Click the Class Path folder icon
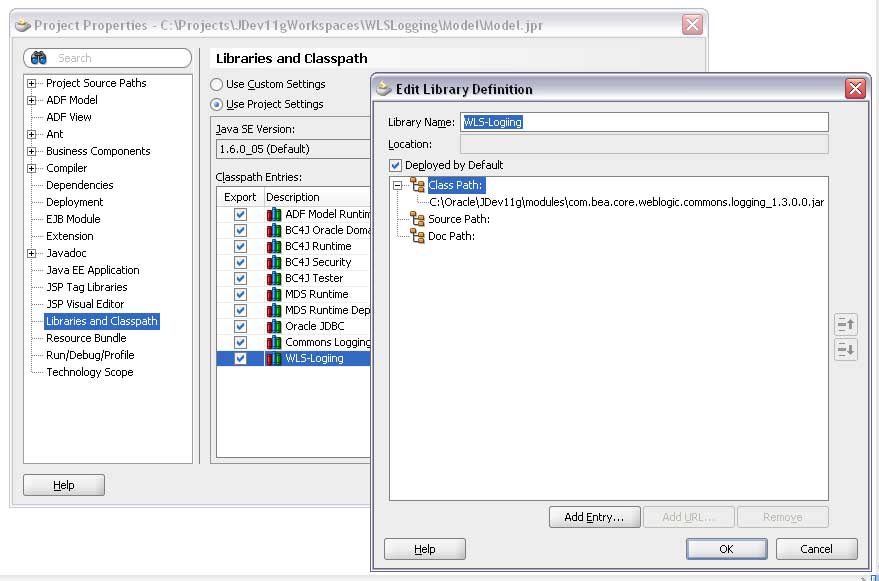This screenshot has height=581, width=879. pyautogui.click(x=417, y=185)
